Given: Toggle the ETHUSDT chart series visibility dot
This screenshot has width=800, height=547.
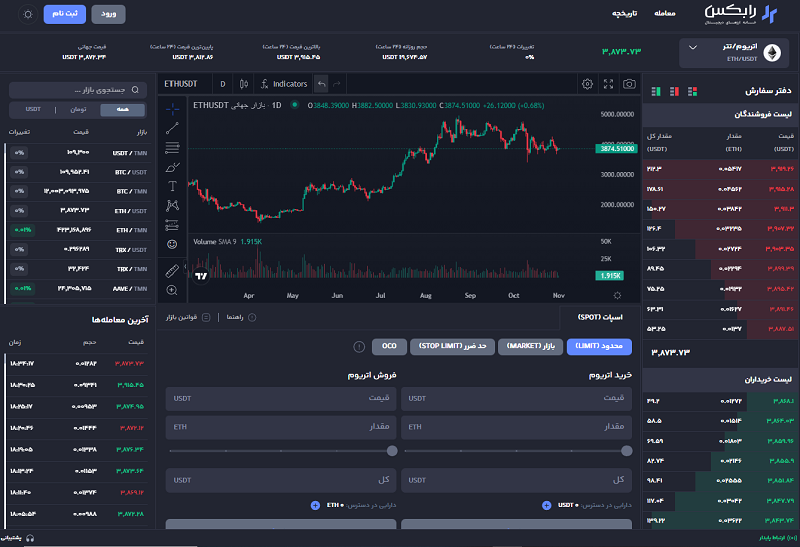Looking at the screenshot, I should pyautogui.click(x=294, y=105).
